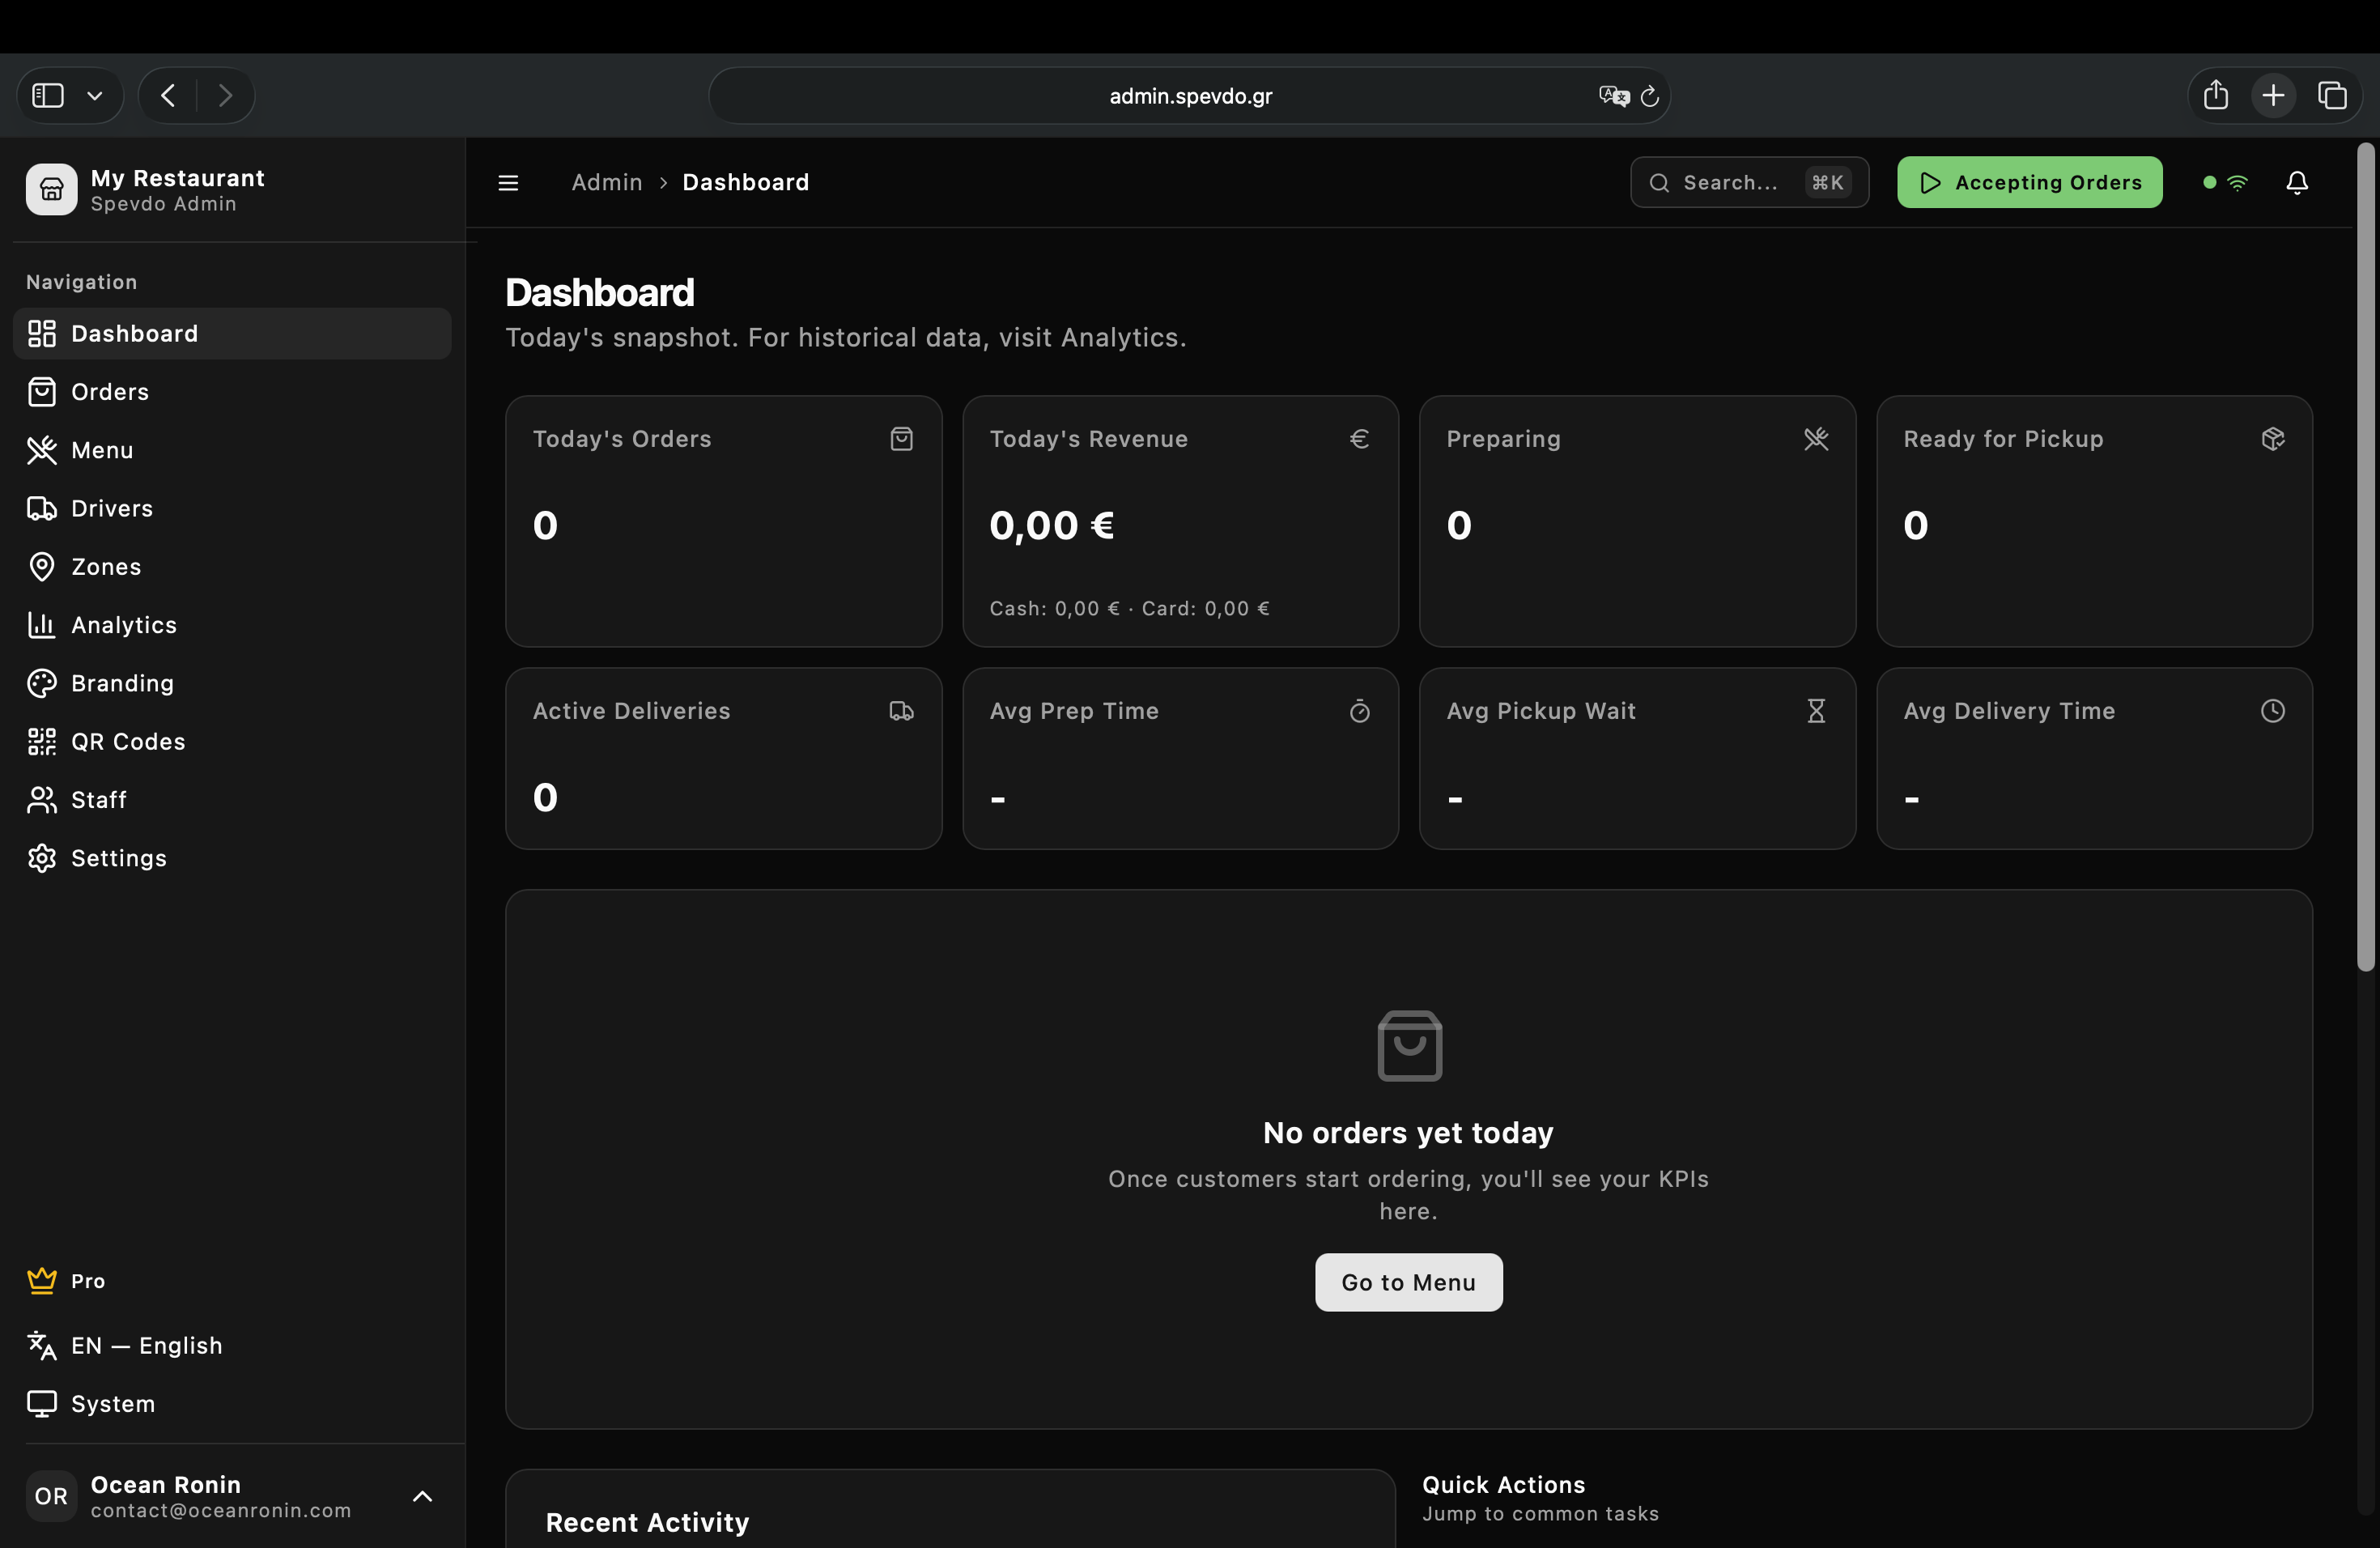This screenshot has height=1548, width=2380.
Task: Toggle the Accepting Orders status
Action: click(x=2029, y=182)
